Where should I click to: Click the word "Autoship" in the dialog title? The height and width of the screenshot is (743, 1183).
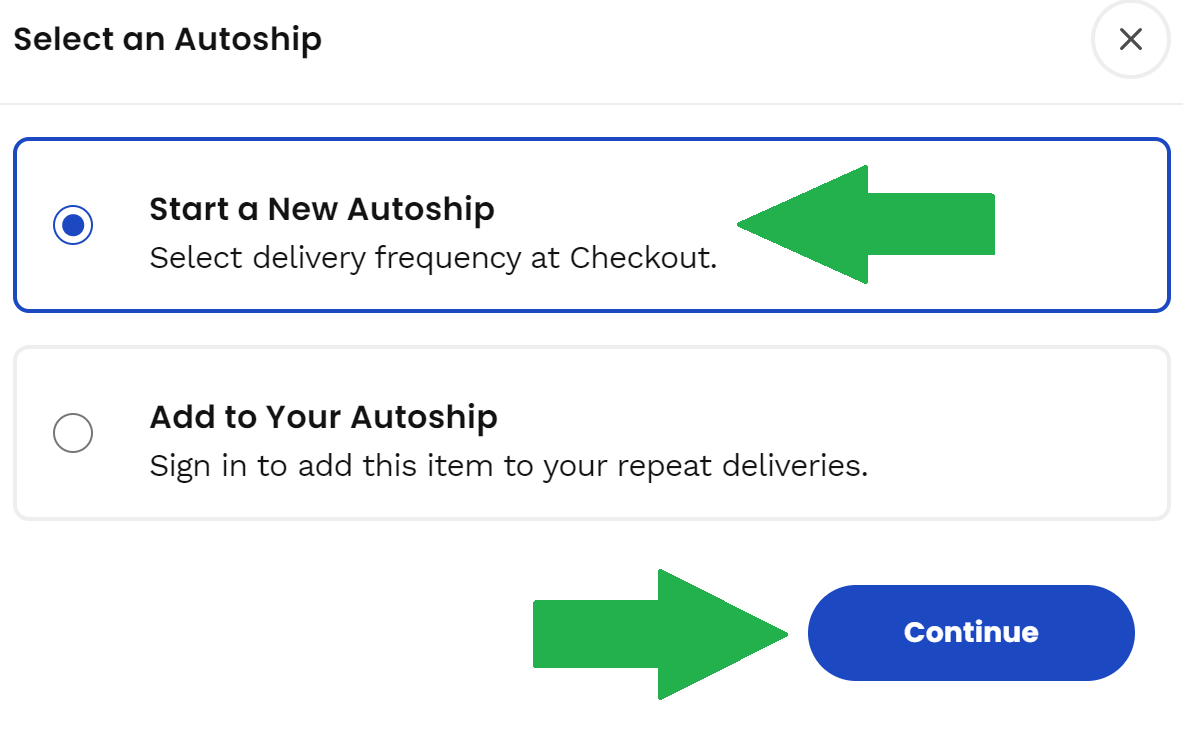tap(248, 40)
